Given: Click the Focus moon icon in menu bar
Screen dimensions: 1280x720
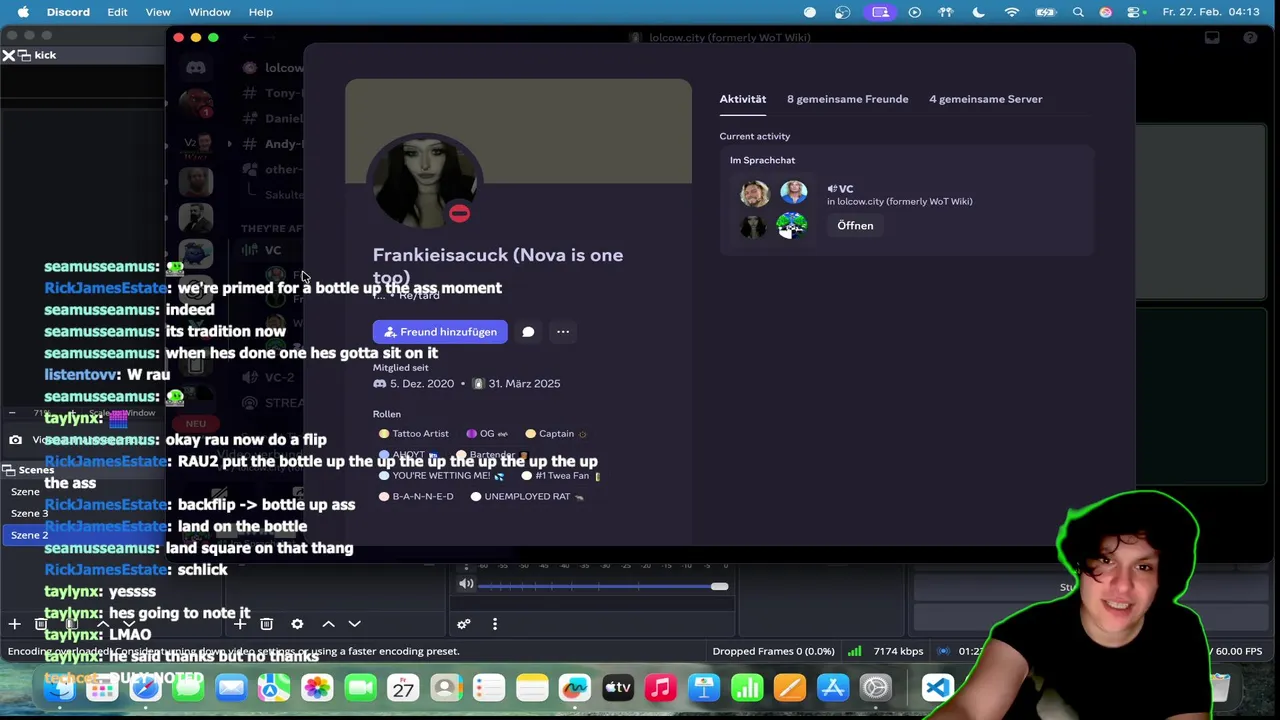Looking at the screenshot, I should [x=978, y=12].
